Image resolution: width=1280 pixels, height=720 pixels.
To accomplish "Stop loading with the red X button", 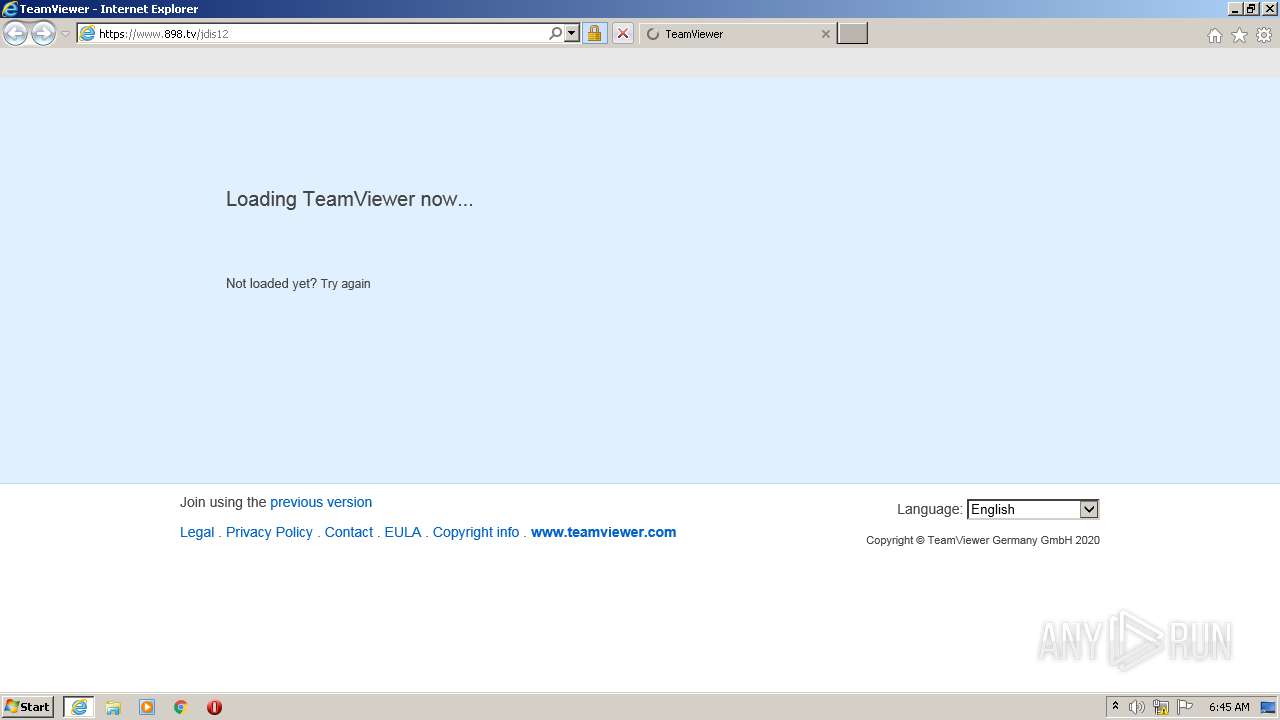I will coord(622,34).
